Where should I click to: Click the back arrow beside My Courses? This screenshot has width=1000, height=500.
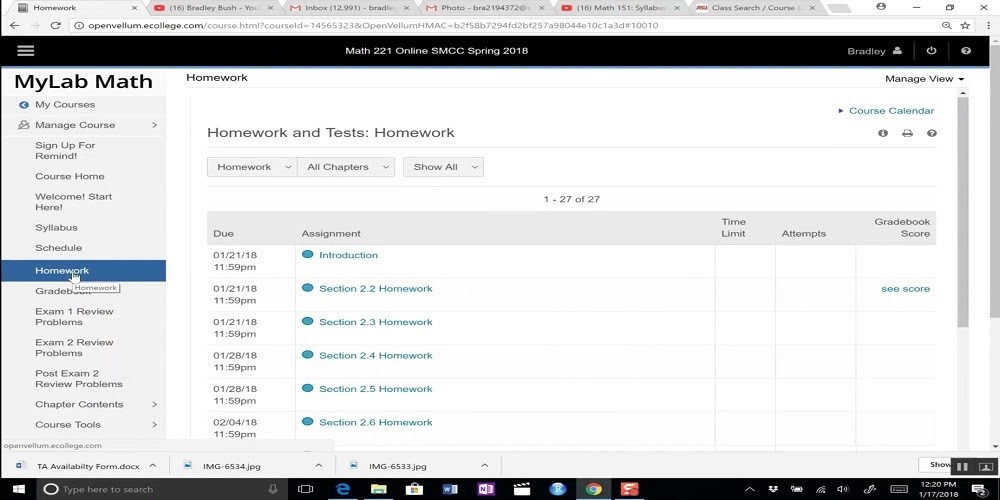click(x=24, y=105)
